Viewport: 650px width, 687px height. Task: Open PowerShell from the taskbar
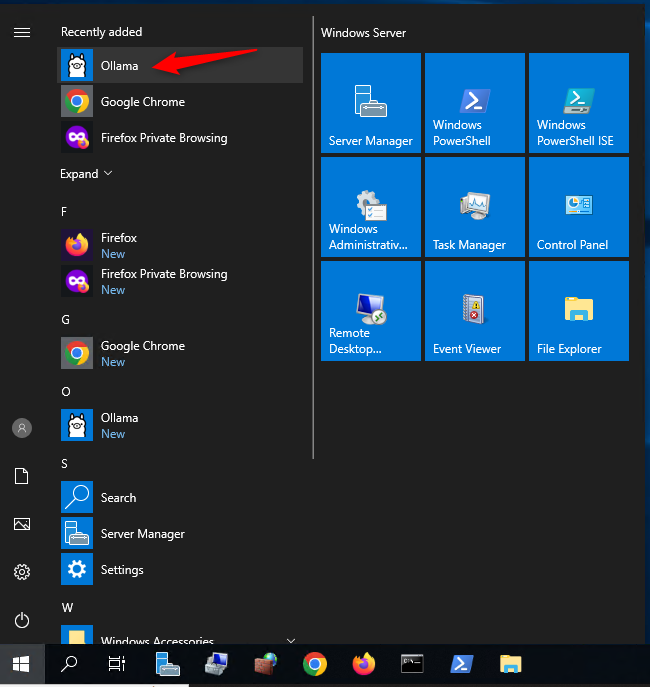(462, 664)
